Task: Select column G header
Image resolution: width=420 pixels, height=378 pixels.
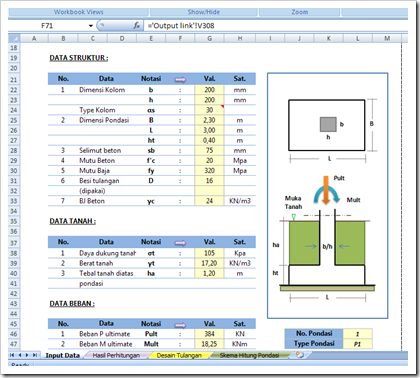Action: pyautogui.click(x=209, y=38)
